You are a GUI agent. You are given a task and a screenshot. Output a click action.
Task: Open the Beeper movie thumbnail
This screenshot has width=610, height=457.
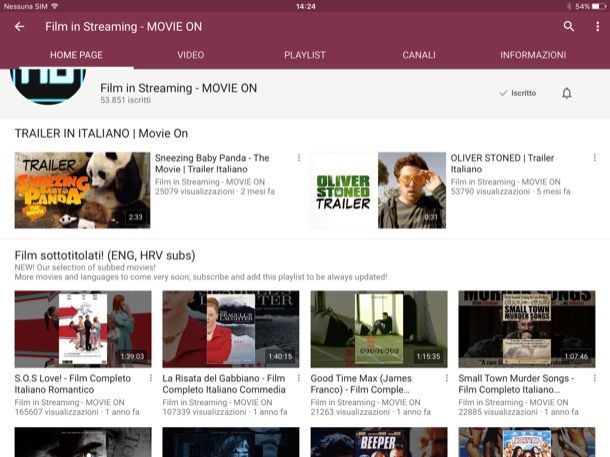point(379,442)
